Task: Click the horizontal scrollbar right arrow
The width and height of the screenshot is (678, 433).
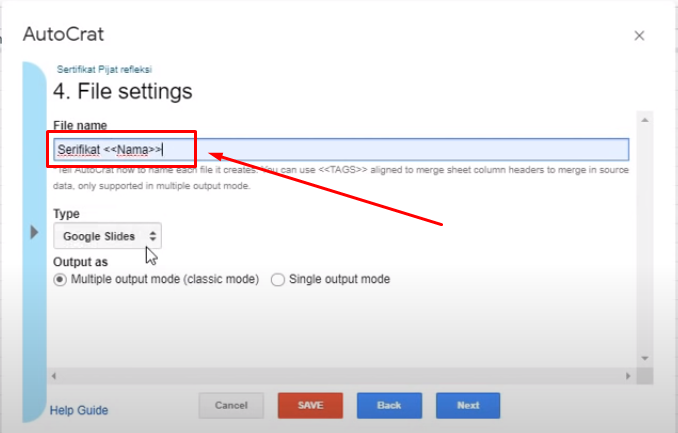Action: click(x=628, y=376)
